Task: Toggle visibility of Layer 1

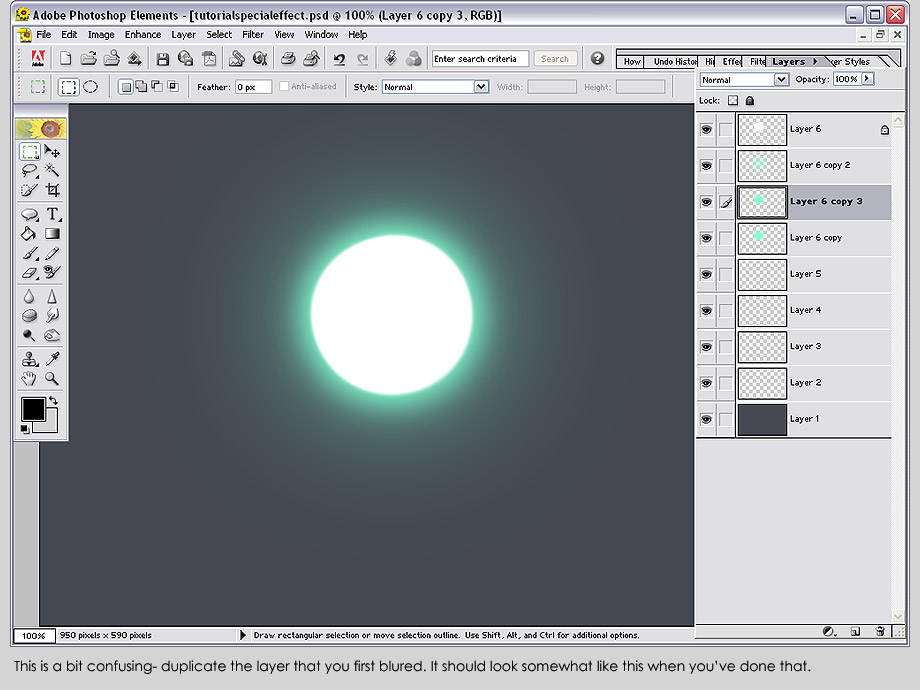Action: pos(706,419)
